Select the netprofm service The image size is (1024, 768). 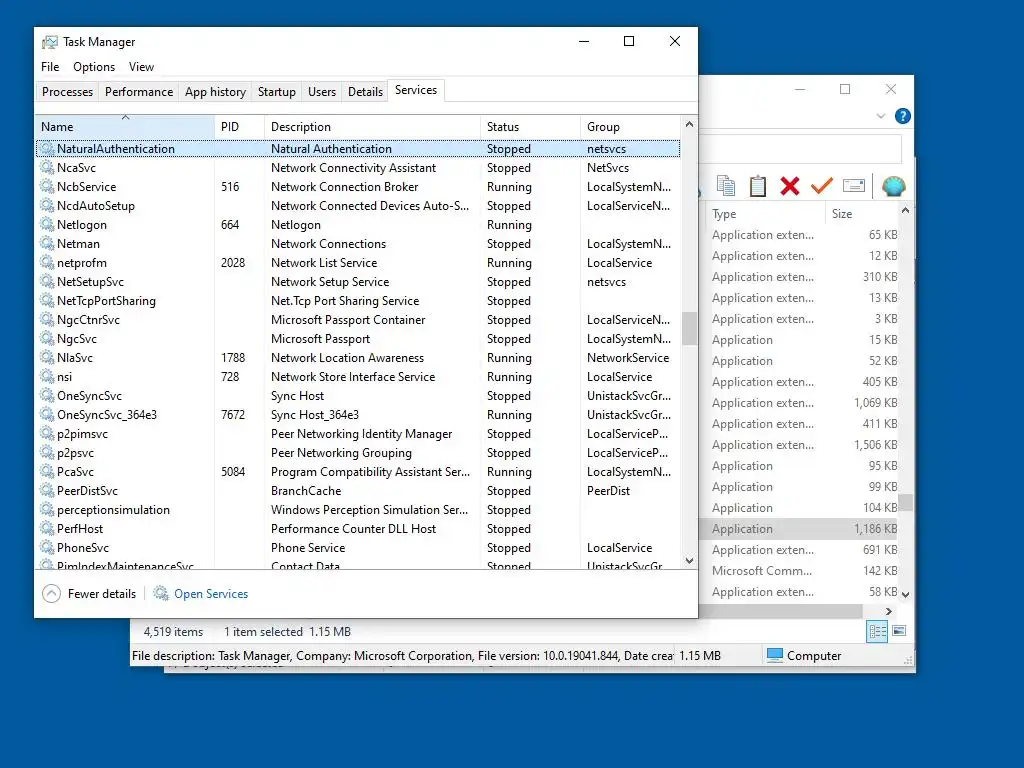point(358,263)
